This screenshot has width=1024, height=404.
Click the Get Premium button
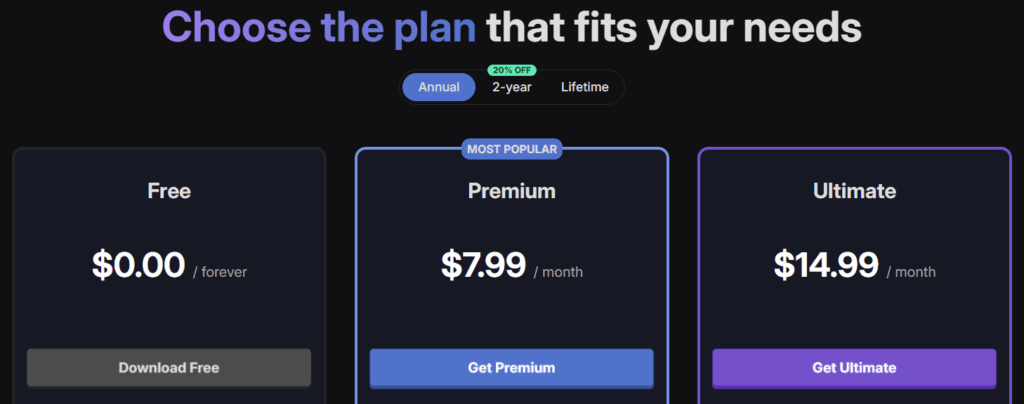pos(511,367)
